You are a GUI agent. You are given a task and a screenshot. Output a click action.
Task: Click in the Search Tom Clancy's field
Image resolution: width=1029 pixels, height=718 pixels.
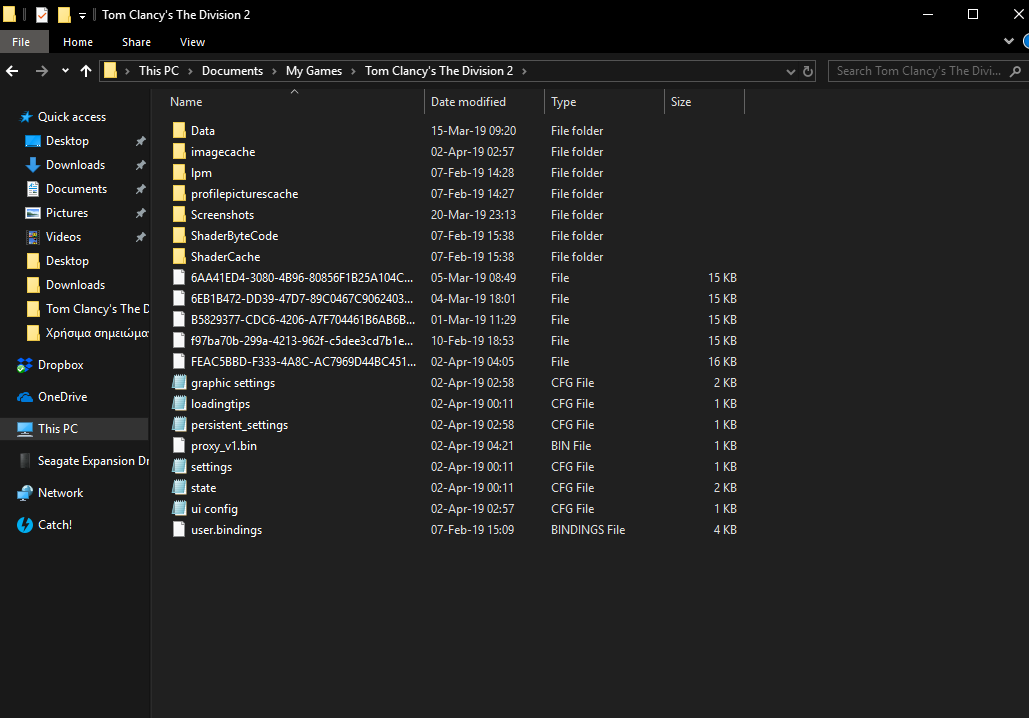[x=919, y=71]
